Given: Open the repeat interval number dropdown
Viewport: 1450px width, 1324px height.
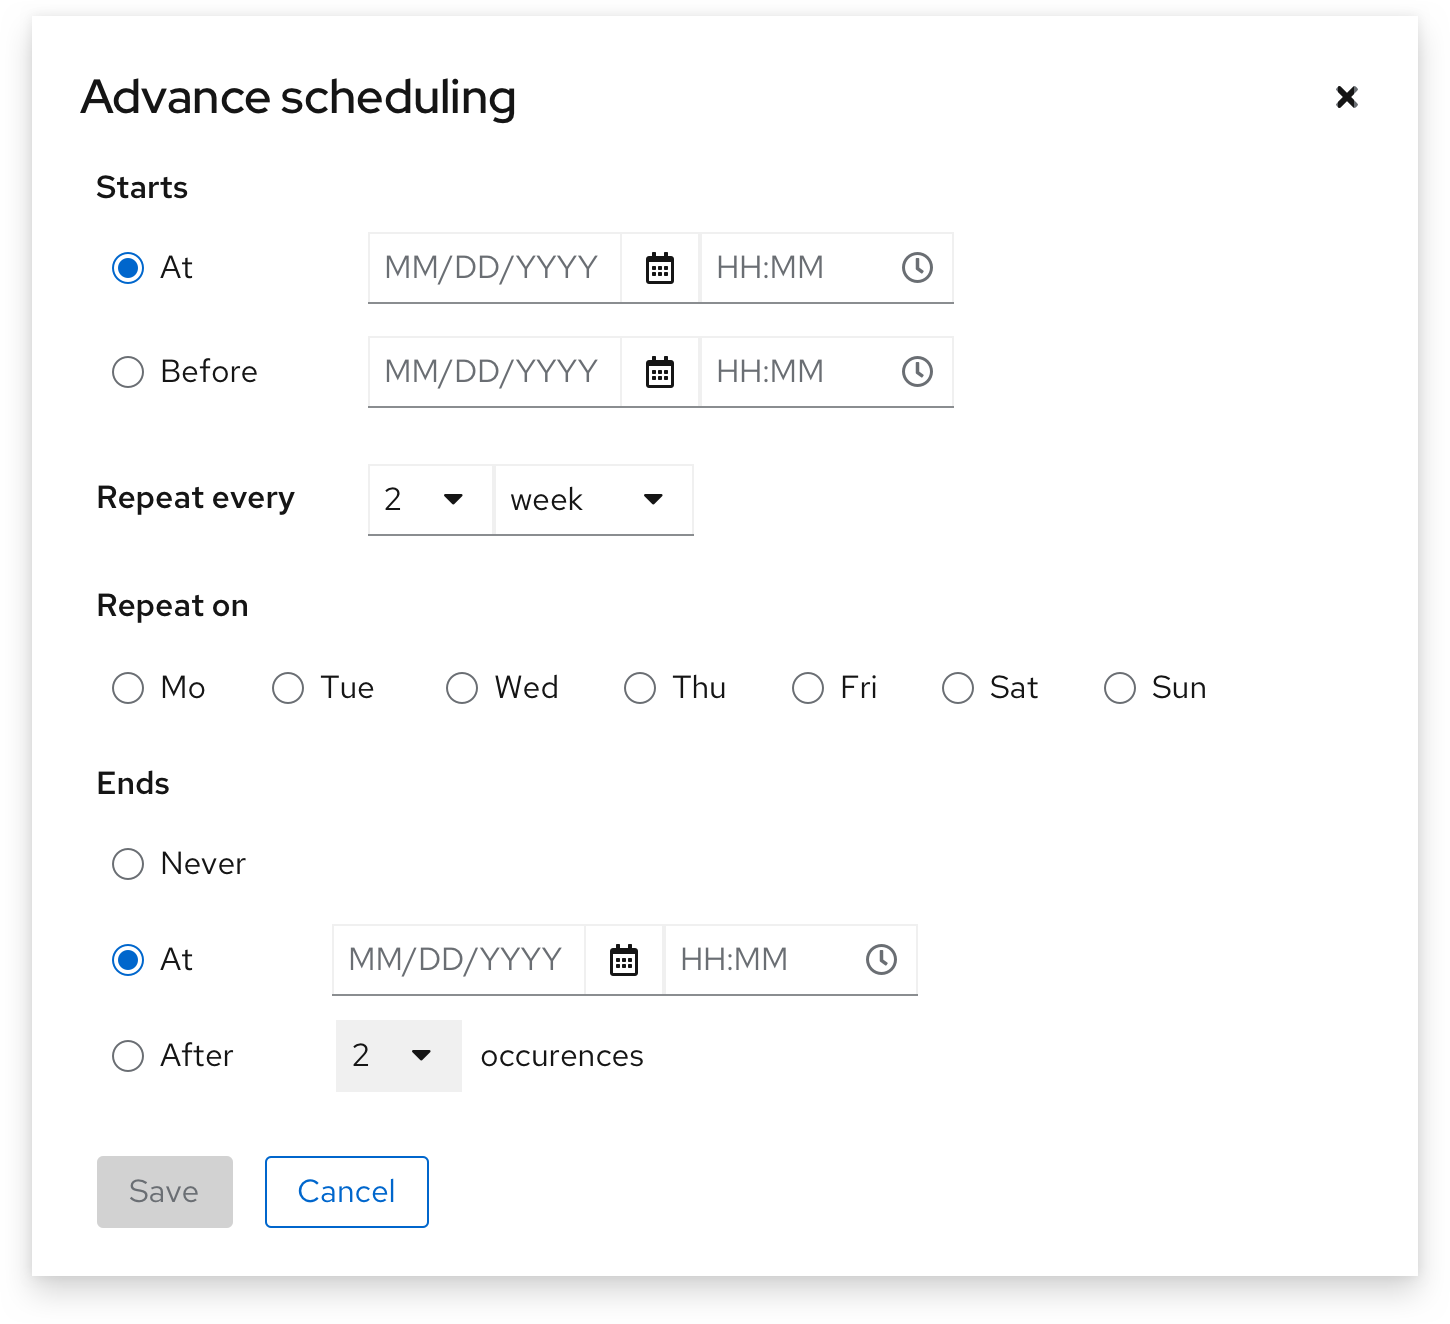Looking at the screenshot, I should tap(430, 499).
